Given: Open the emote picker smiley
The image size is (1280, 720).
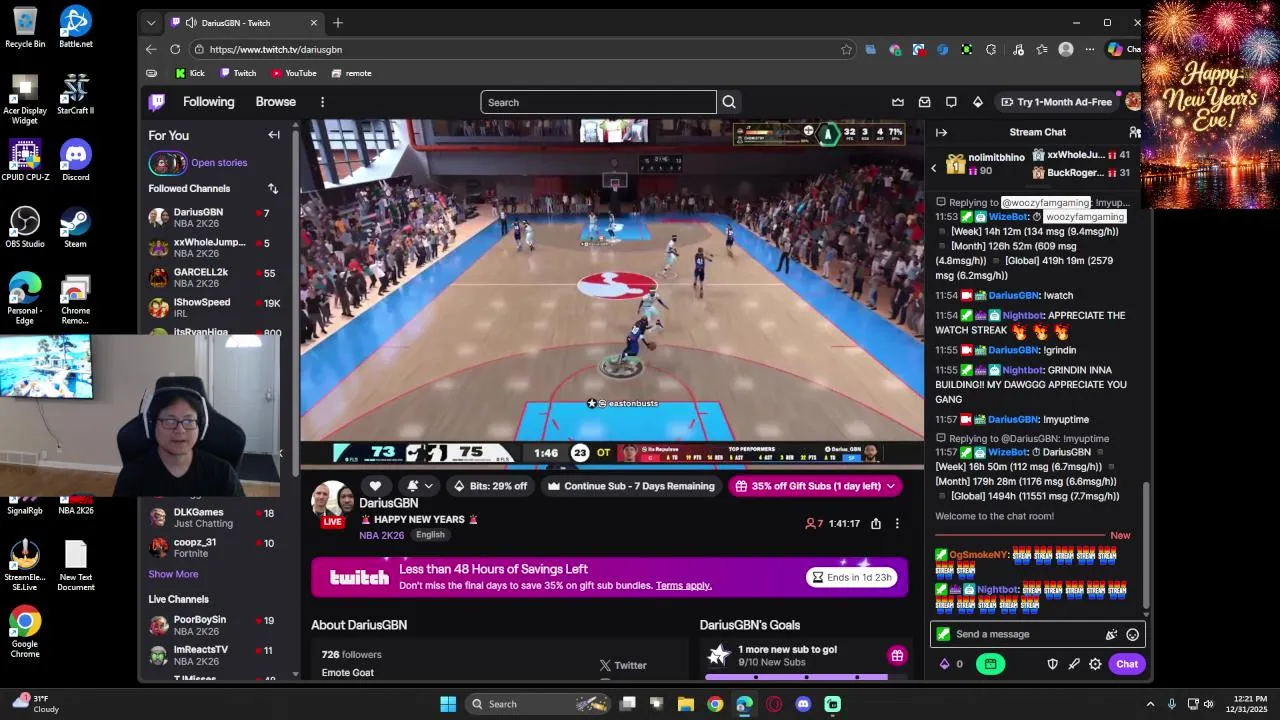Looking at the screenshot, I should pyautogui.click(x=1132, y=634).
